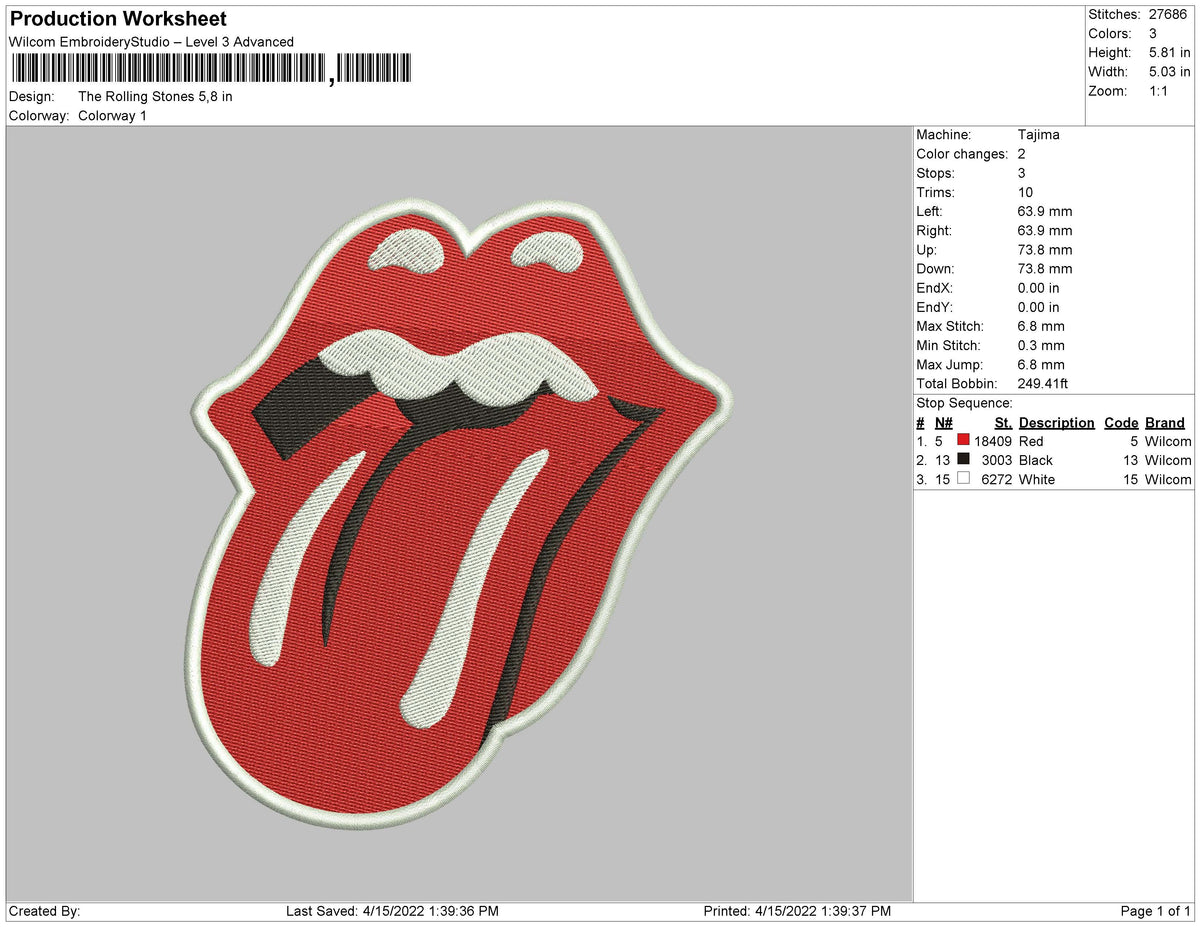1200x927 pixels.
Task: Click the EndX value 0.00 in
Action: [1038, 288]
